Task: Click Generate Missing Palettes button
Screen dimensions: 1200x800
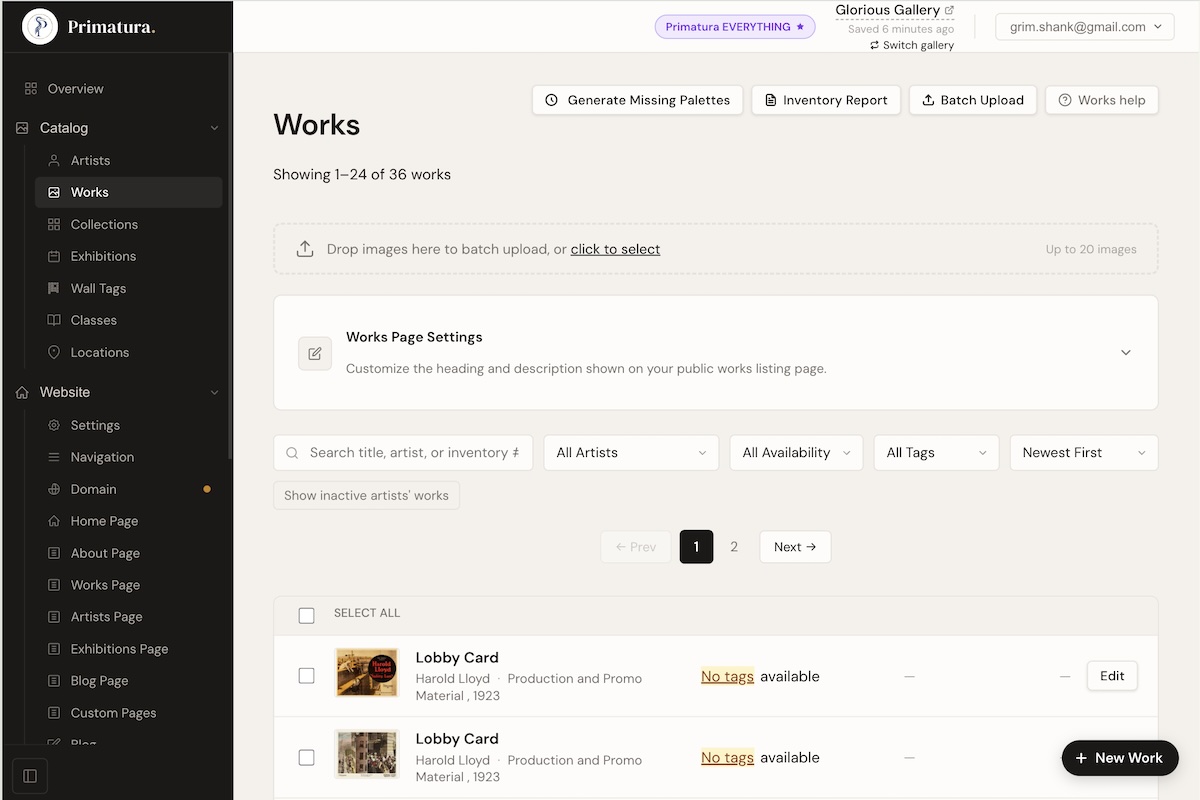Action: coord(638,100)
